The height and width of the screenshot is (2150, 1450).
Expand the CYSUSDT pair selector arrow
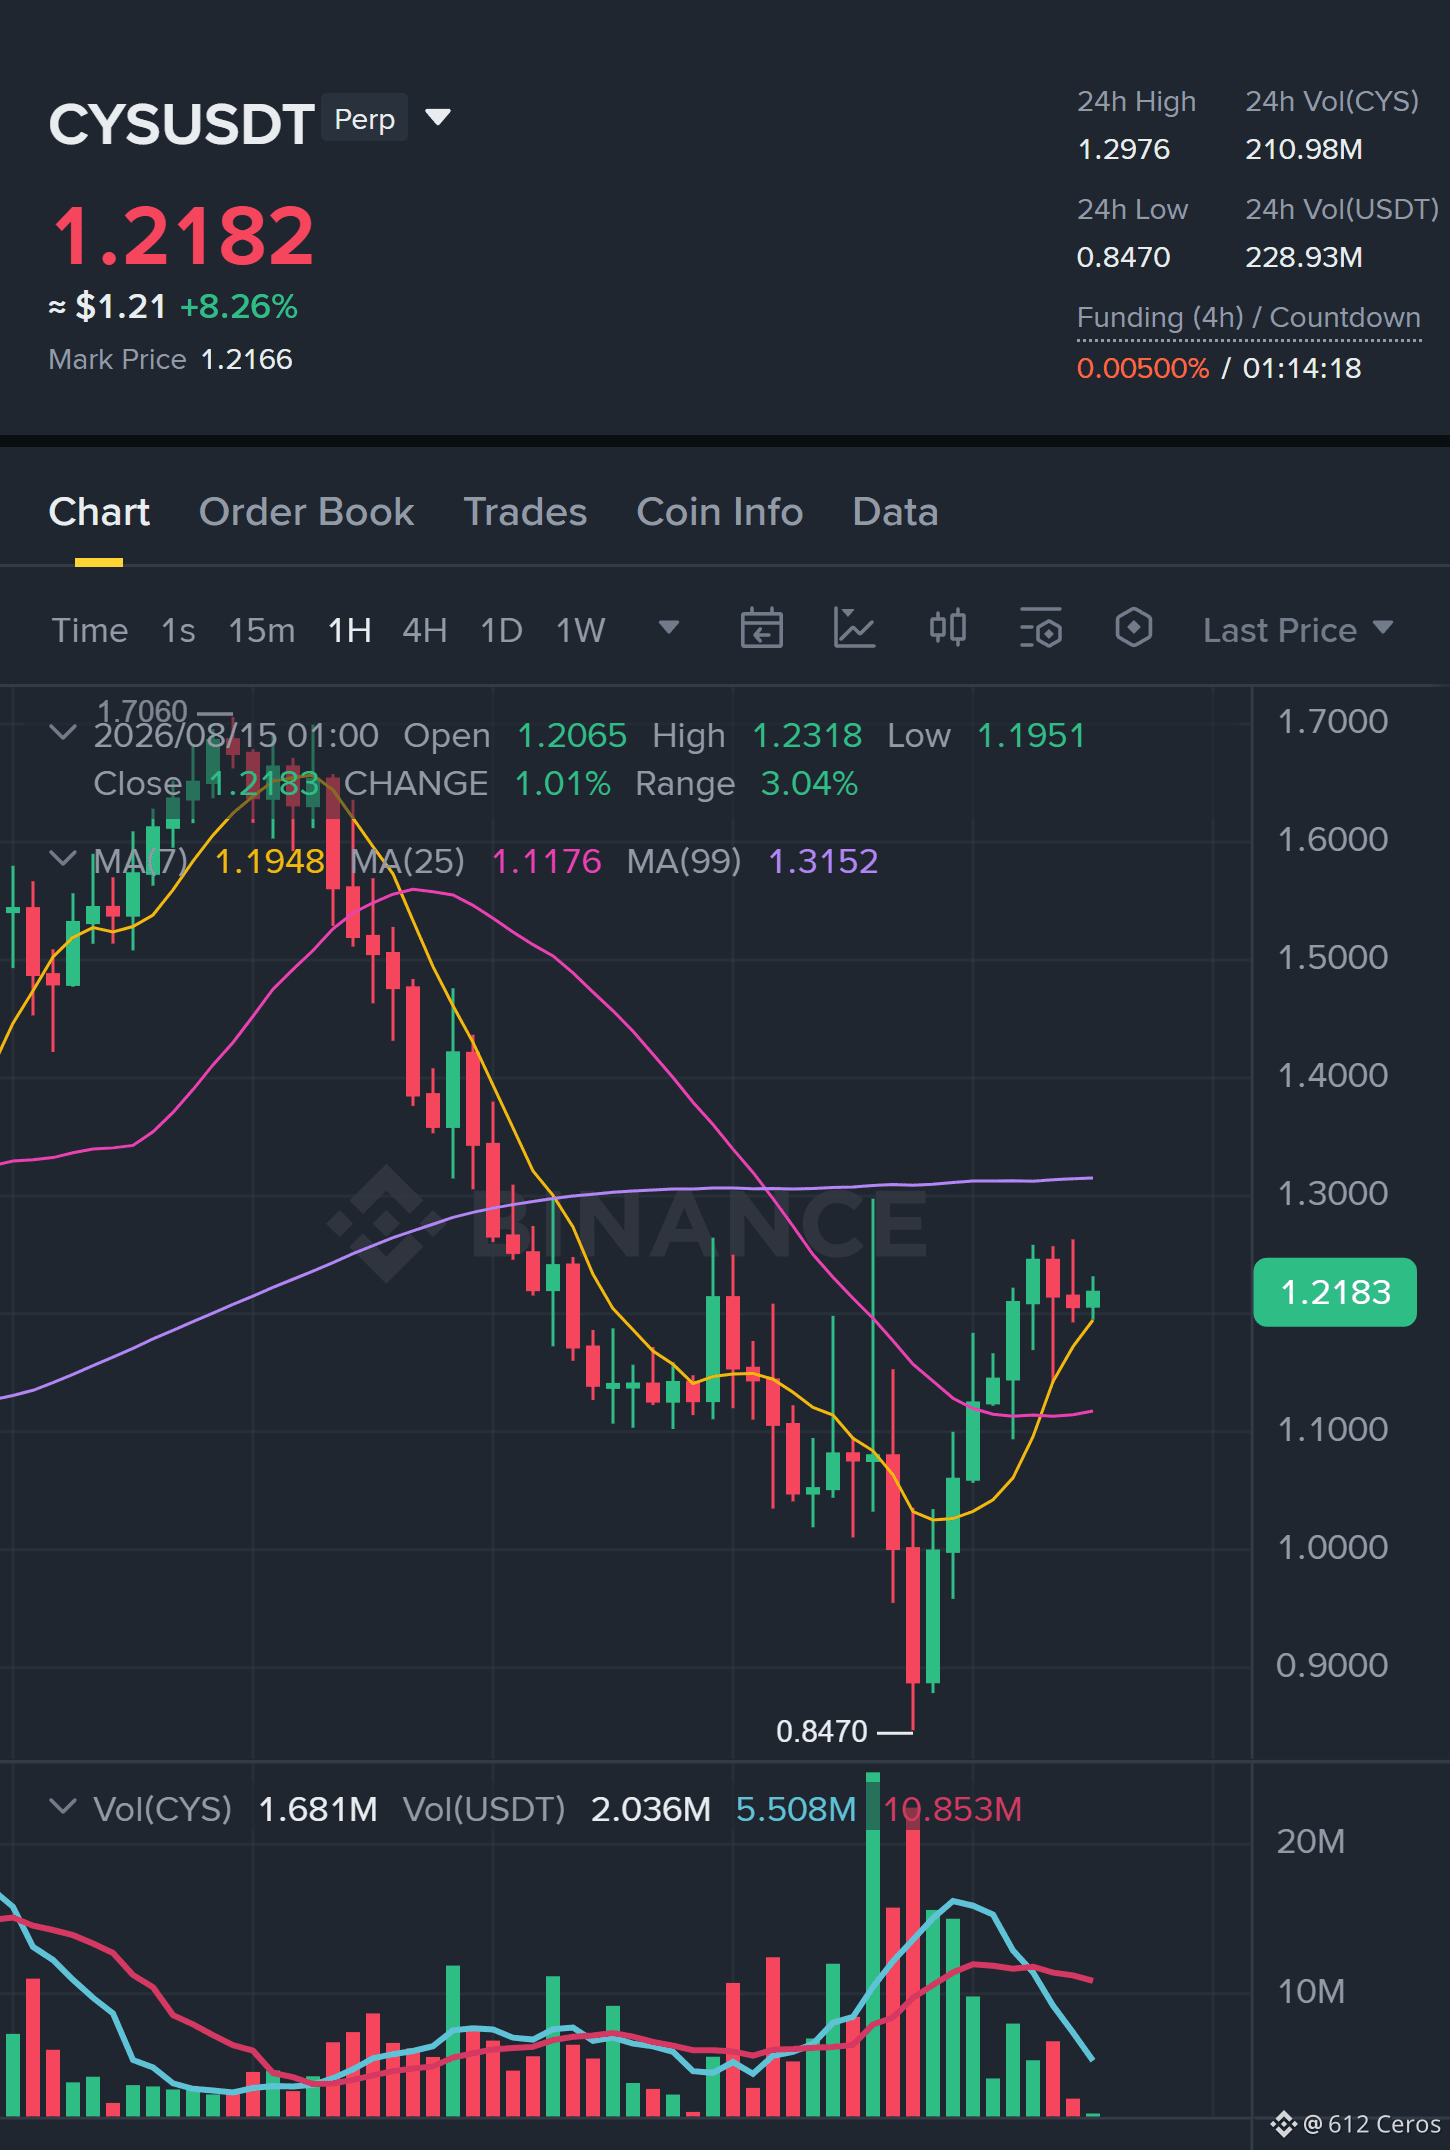pyautogui.click(x=438, y=118)
